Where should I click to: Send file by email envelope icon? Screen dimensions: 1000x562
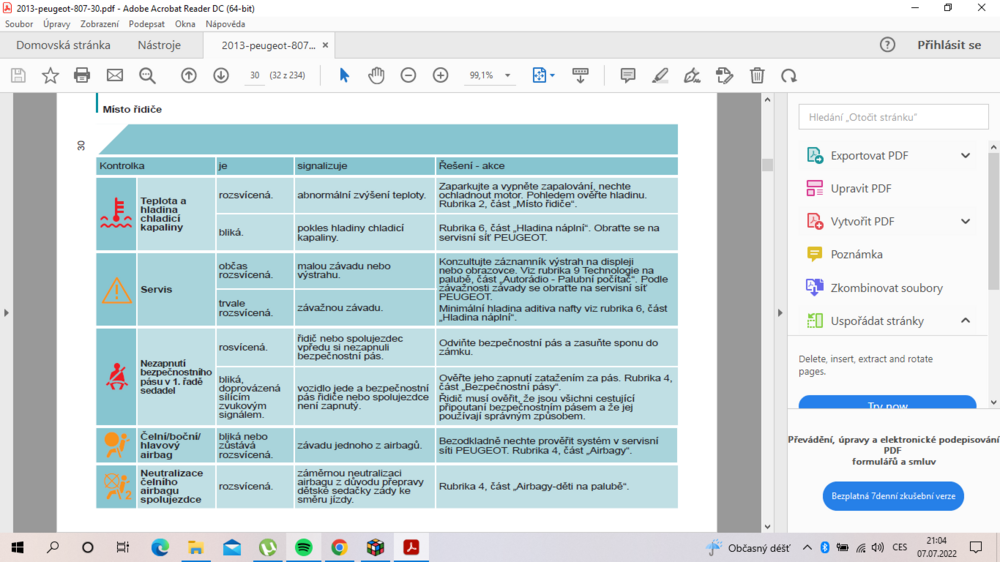(x=115, y=75)
